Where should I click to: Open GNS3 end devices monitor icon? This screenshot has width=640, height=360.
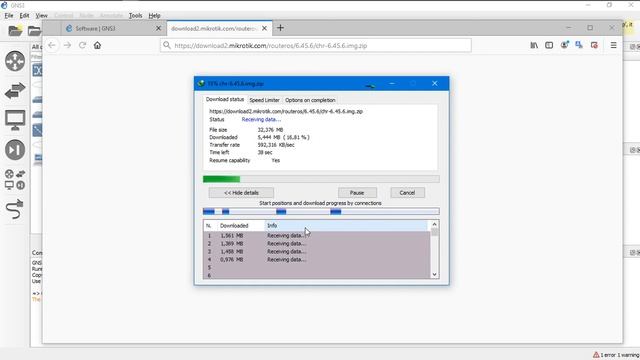15,120
